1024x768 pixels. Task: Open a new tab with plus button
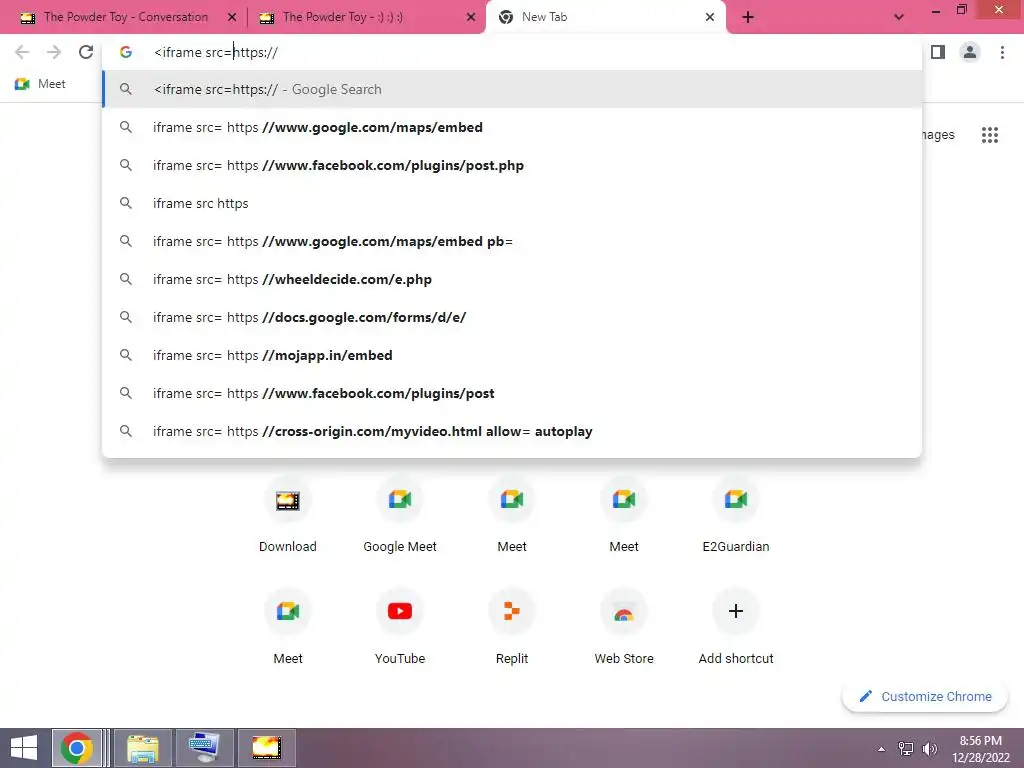(748, 17)
